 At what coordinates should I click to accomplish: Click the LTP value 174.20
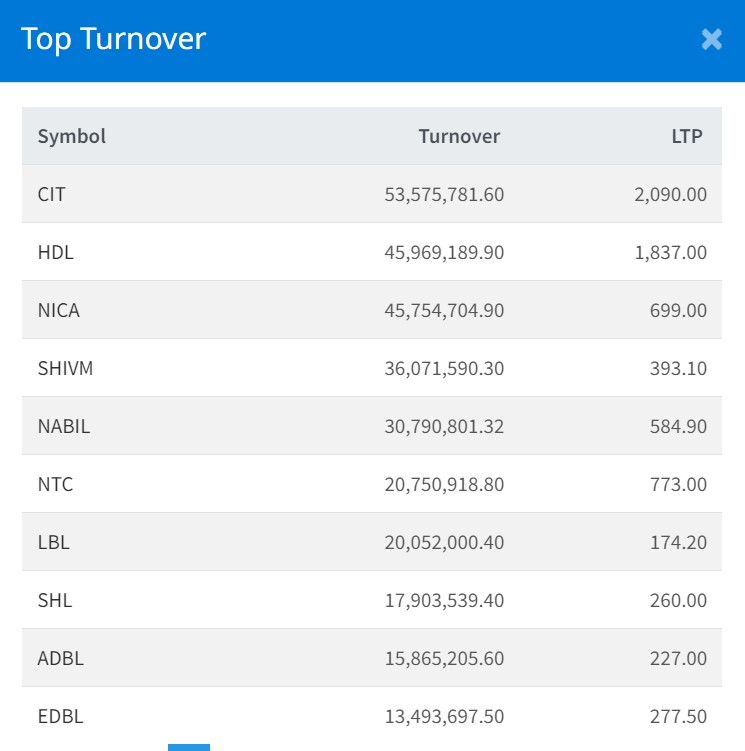point(677,542)
